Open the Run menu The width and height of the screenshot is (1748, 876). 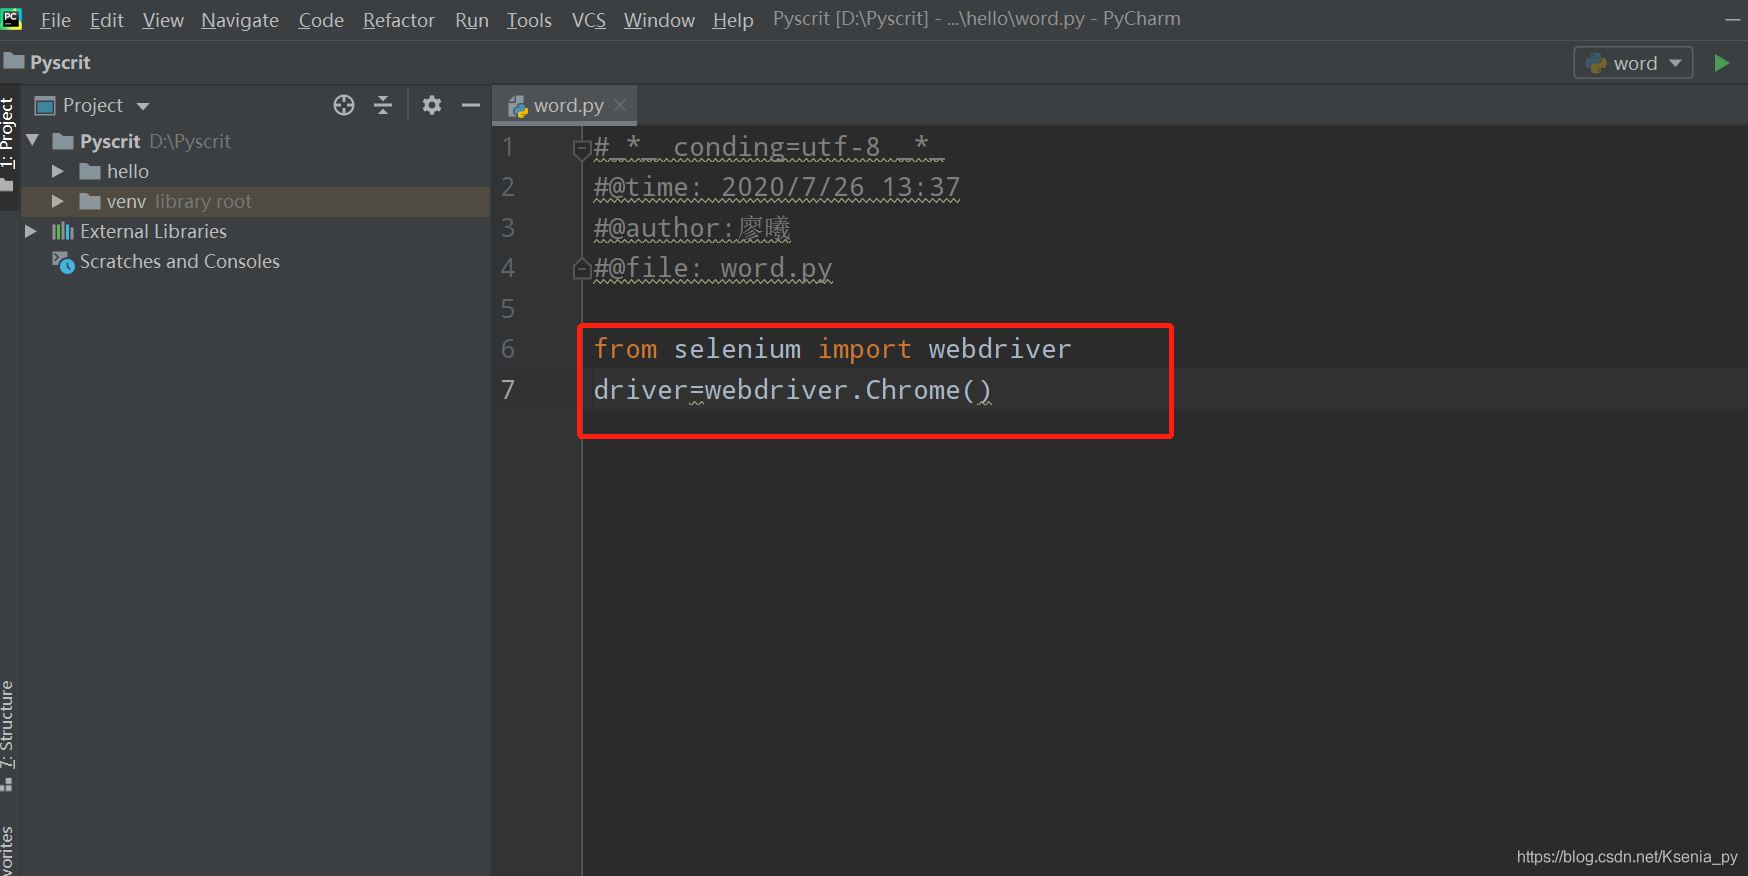click(472, 20)
